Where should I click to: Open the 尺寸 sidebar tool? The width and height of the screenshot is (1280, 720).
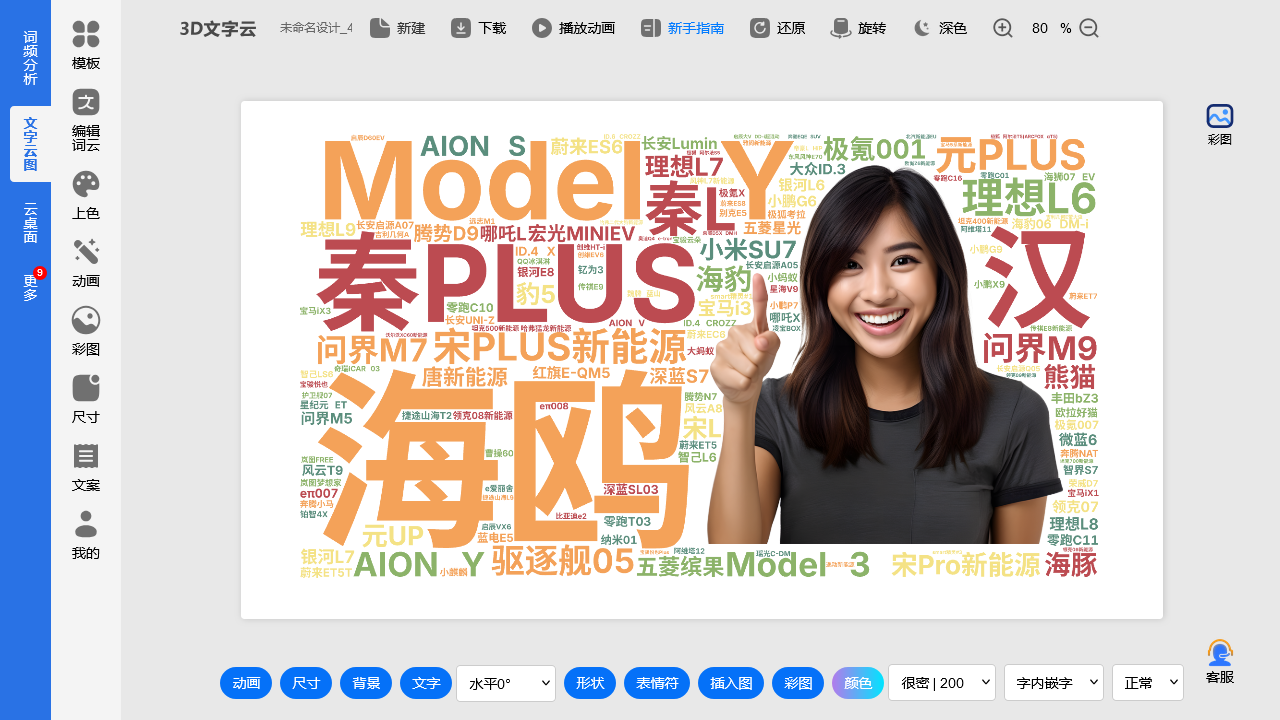point(86,399)
